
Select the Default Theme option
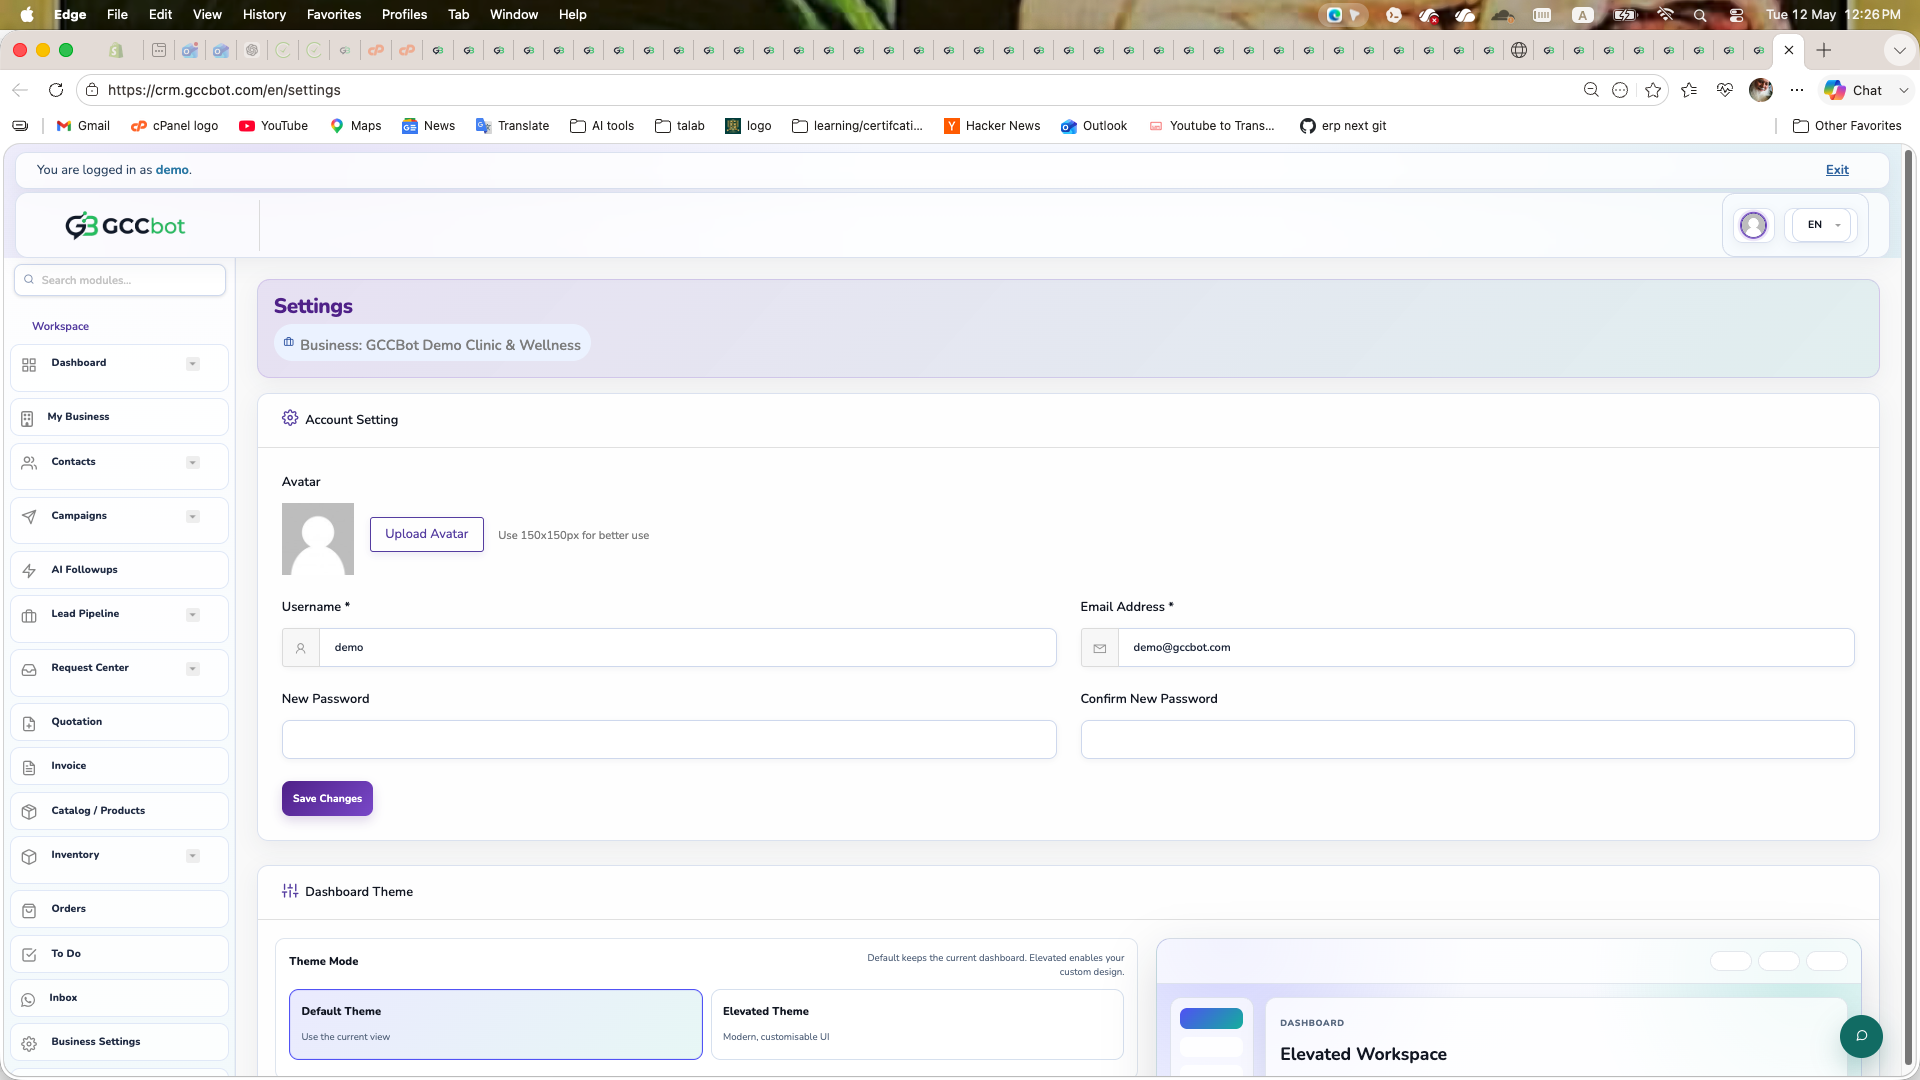496,1024
